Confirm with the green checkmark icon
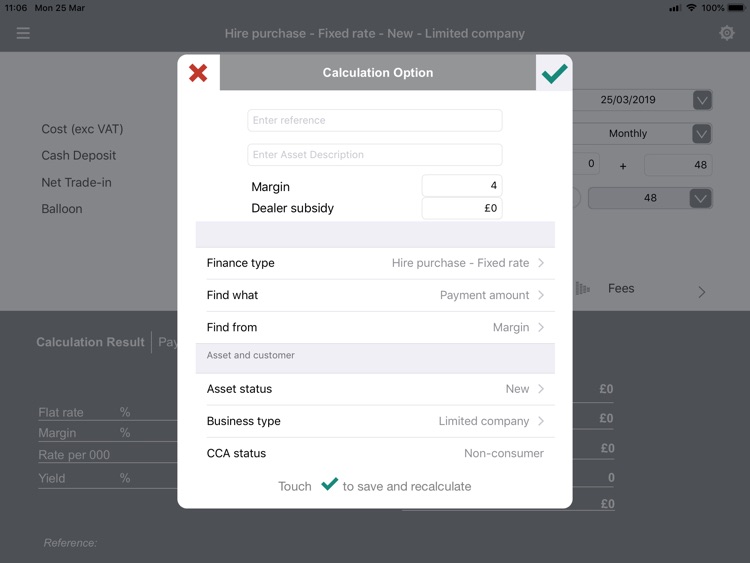 point(554,73)
